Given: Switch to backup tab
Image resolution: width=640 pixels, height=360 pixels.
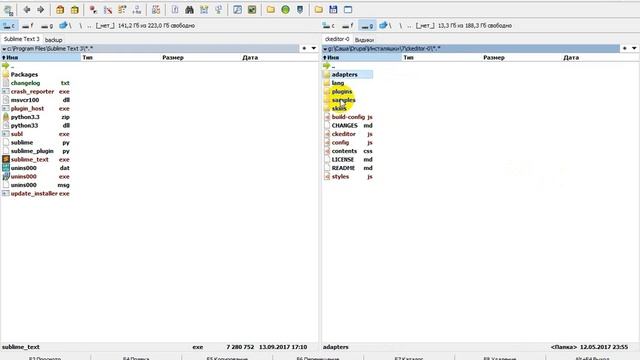Looking at the screenshot, I should 53,40.
